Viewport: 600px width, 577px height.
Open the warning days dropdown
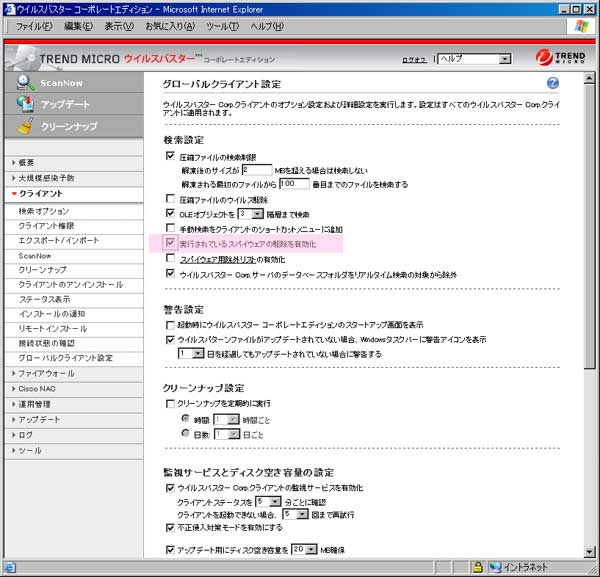(191, 353)
